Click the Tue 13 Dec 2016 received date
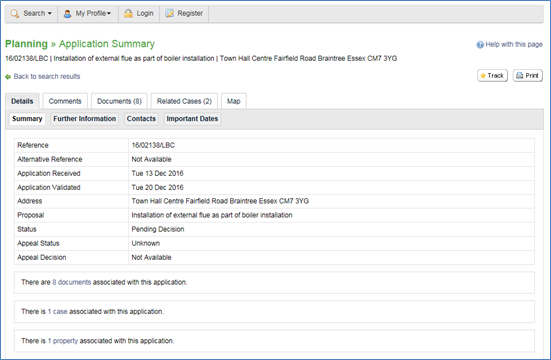This screenshot has width=551, height=360. [x=157, y=173]
